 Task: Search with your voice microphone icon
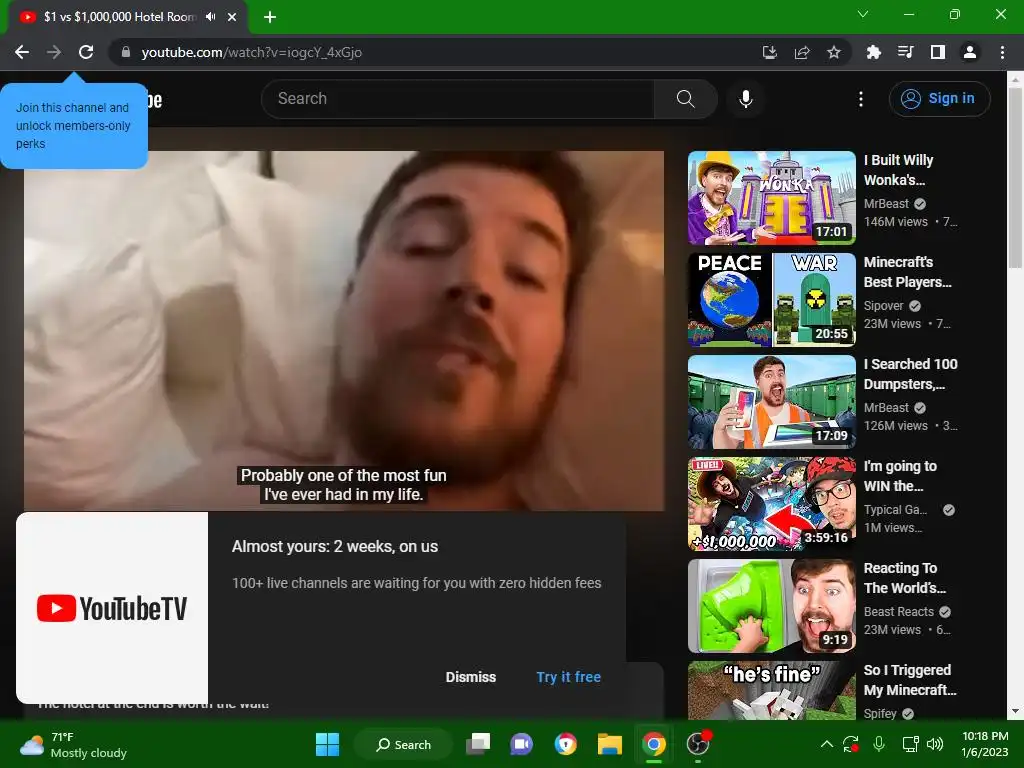click(x=746, y=99)
